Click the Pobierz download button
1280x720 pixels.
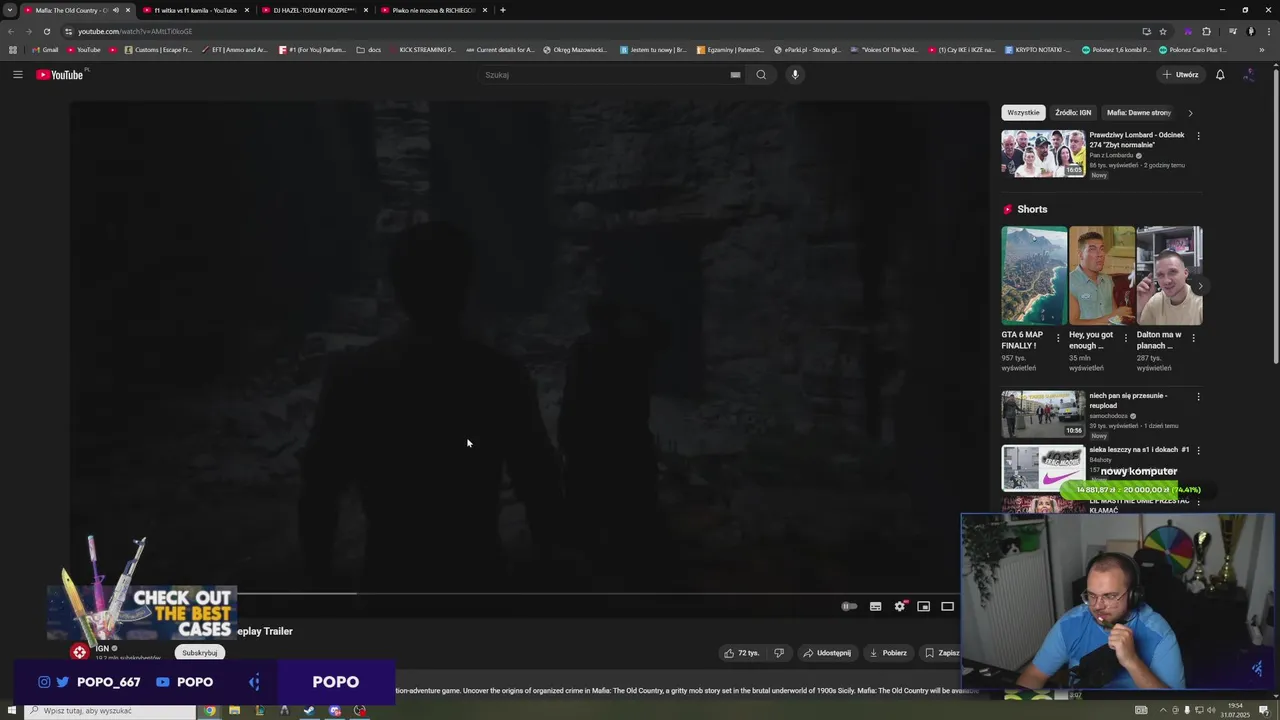(x=888, y=653)
